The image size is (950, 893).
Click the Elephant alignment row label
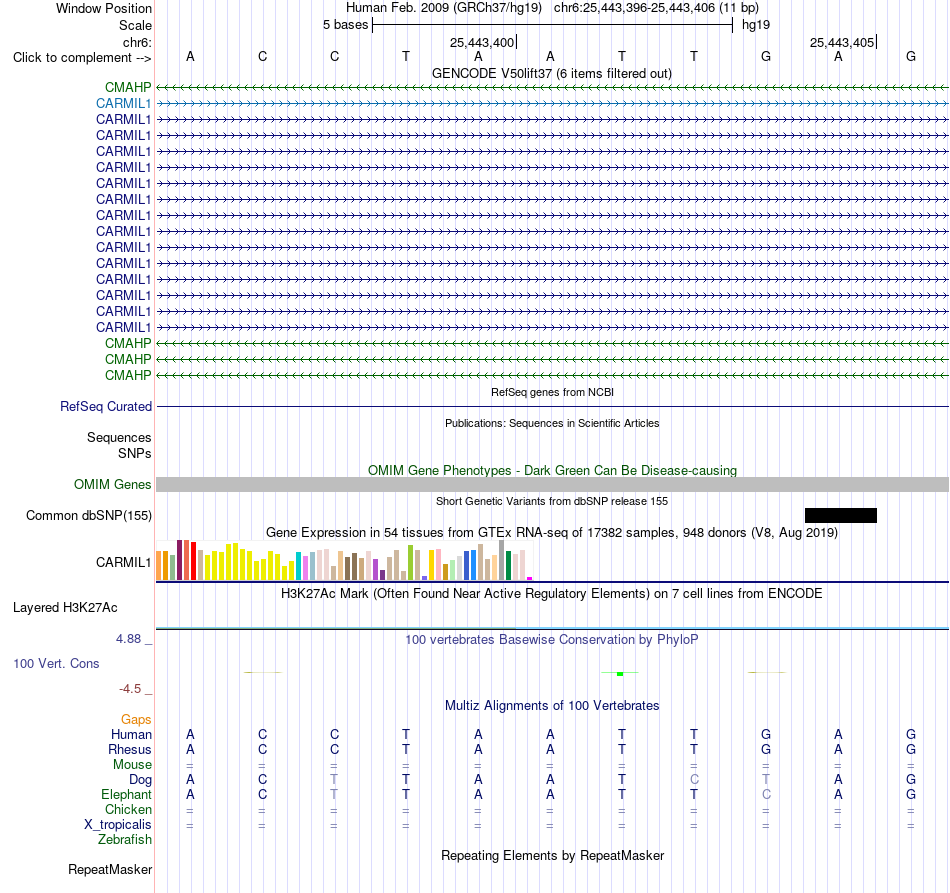pos(126,794)
